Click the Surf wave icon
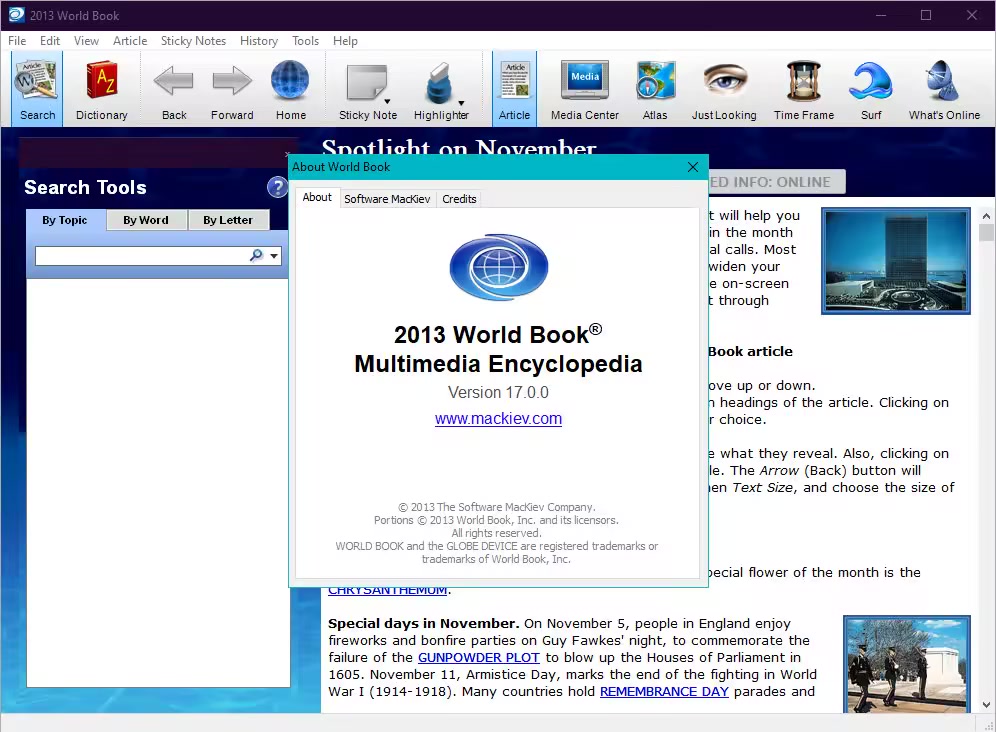 (x=871, y=89)
